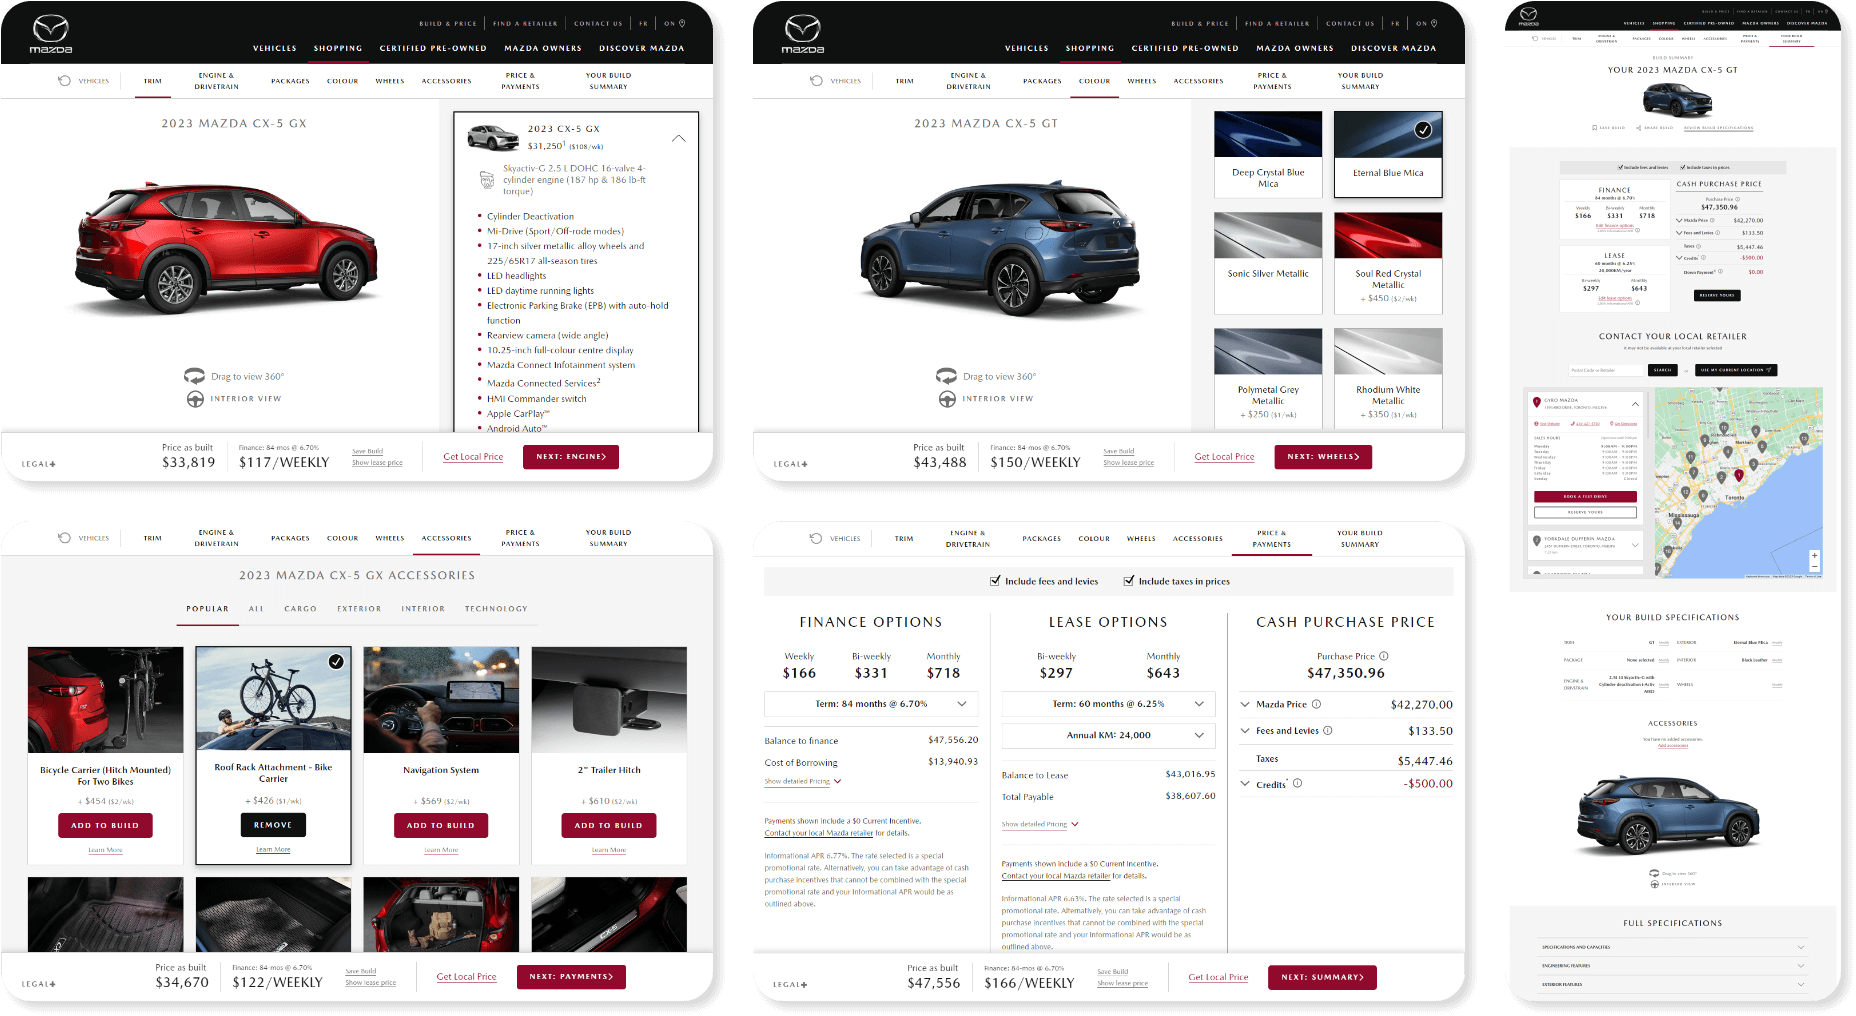Switch to the Cargo accessories tab
The width and height of the screenshot is (1856, 1016).
(300, 609)
